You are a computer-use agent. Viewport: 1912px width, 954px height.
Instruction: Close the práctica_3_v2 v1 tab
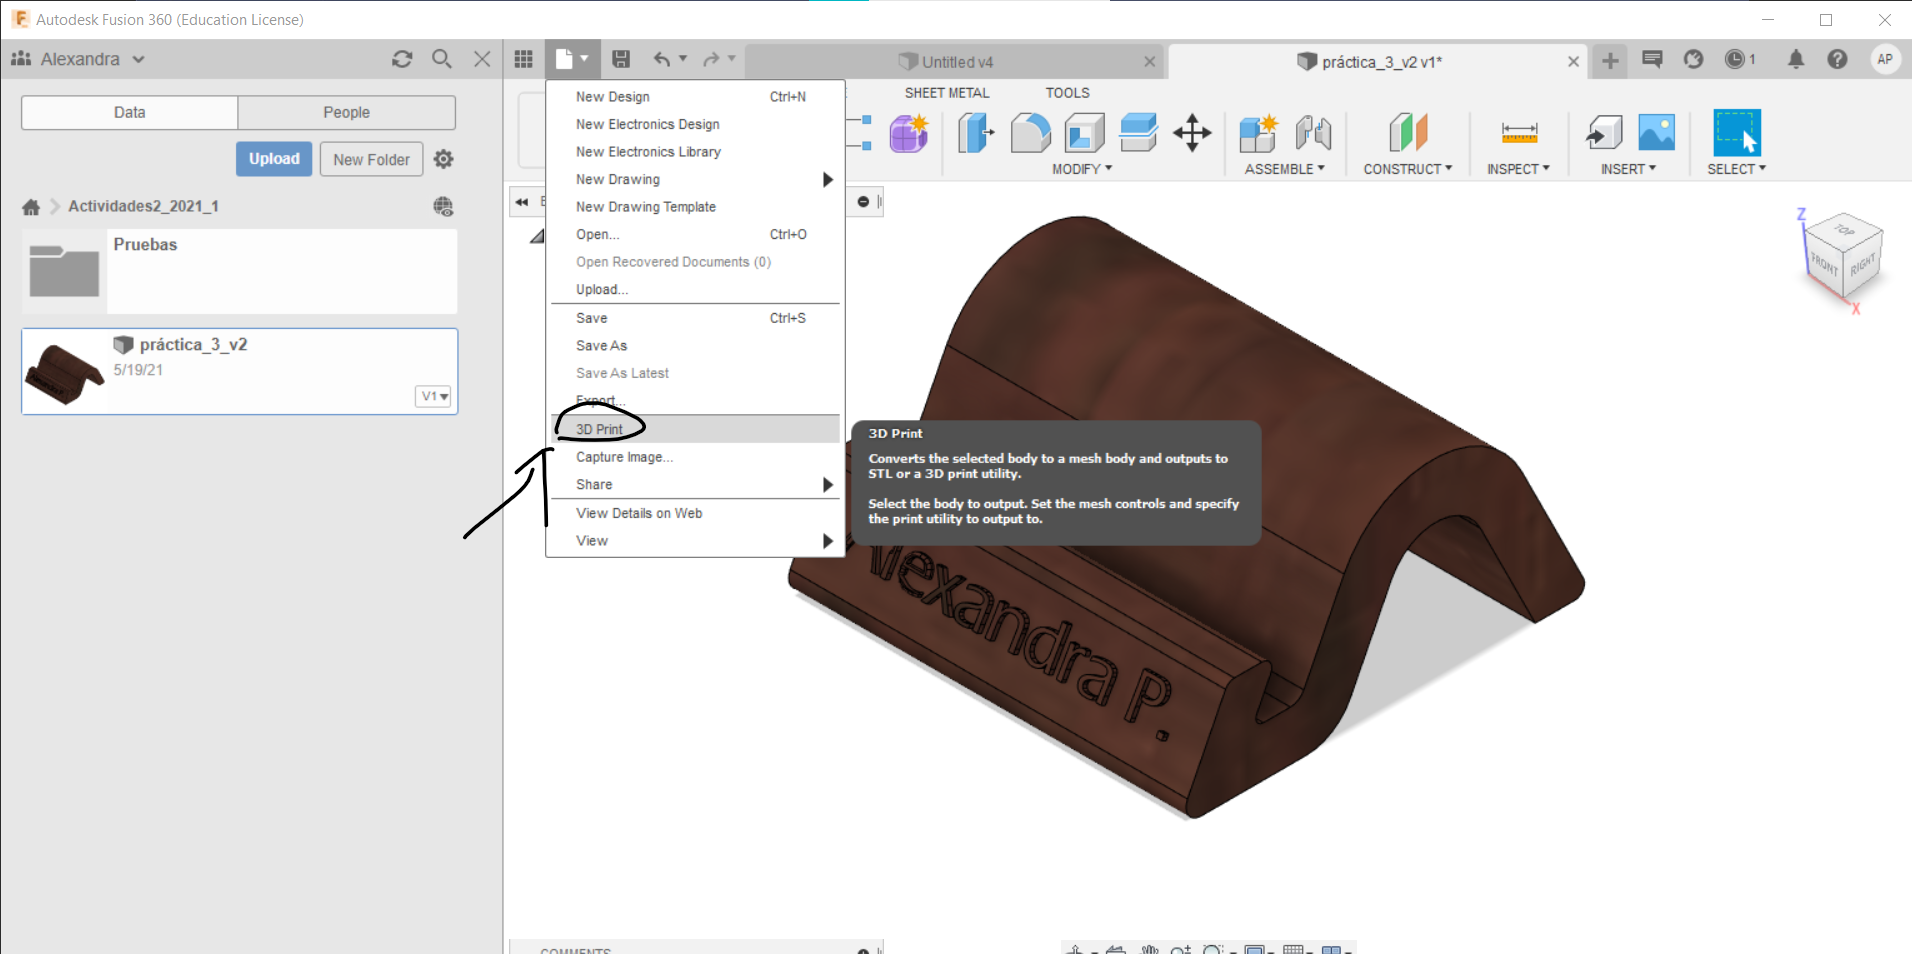pyautogui.click(x=1573, y=62)
